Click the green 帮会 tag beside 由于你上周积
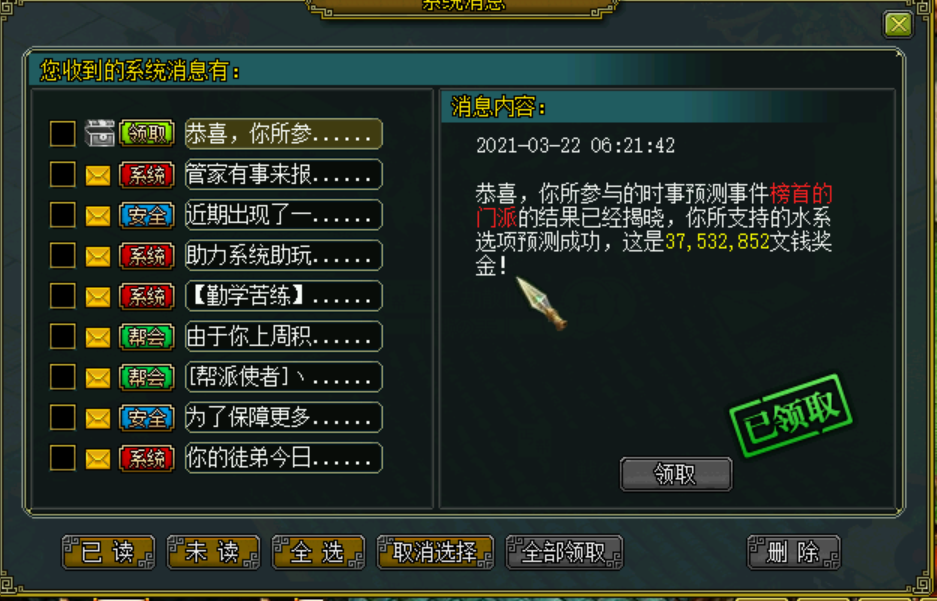Viewport: 937px width, 601px height. click(x=147, y=337)
